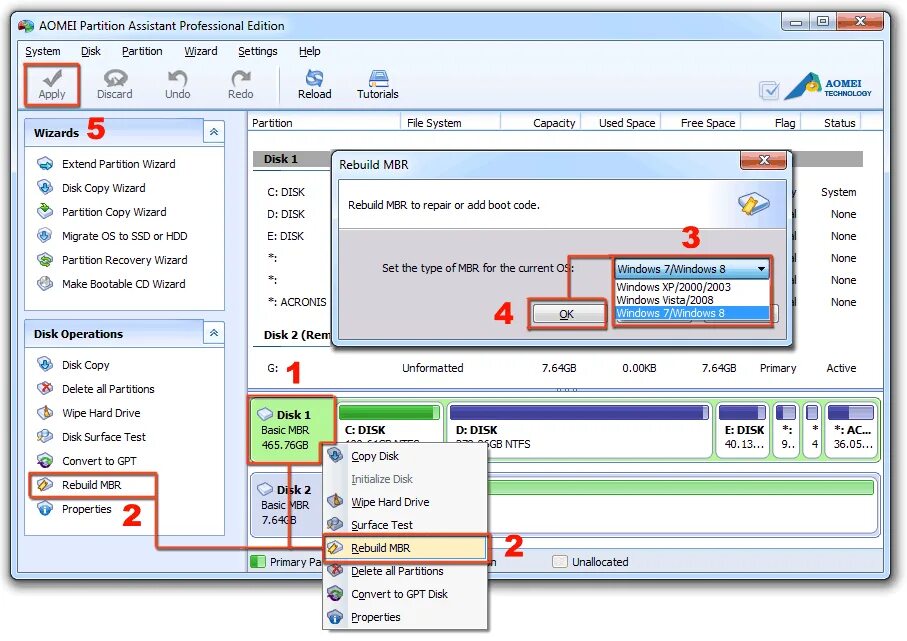
Task: Select E: DISK partition block
Action: coord(743,430)
